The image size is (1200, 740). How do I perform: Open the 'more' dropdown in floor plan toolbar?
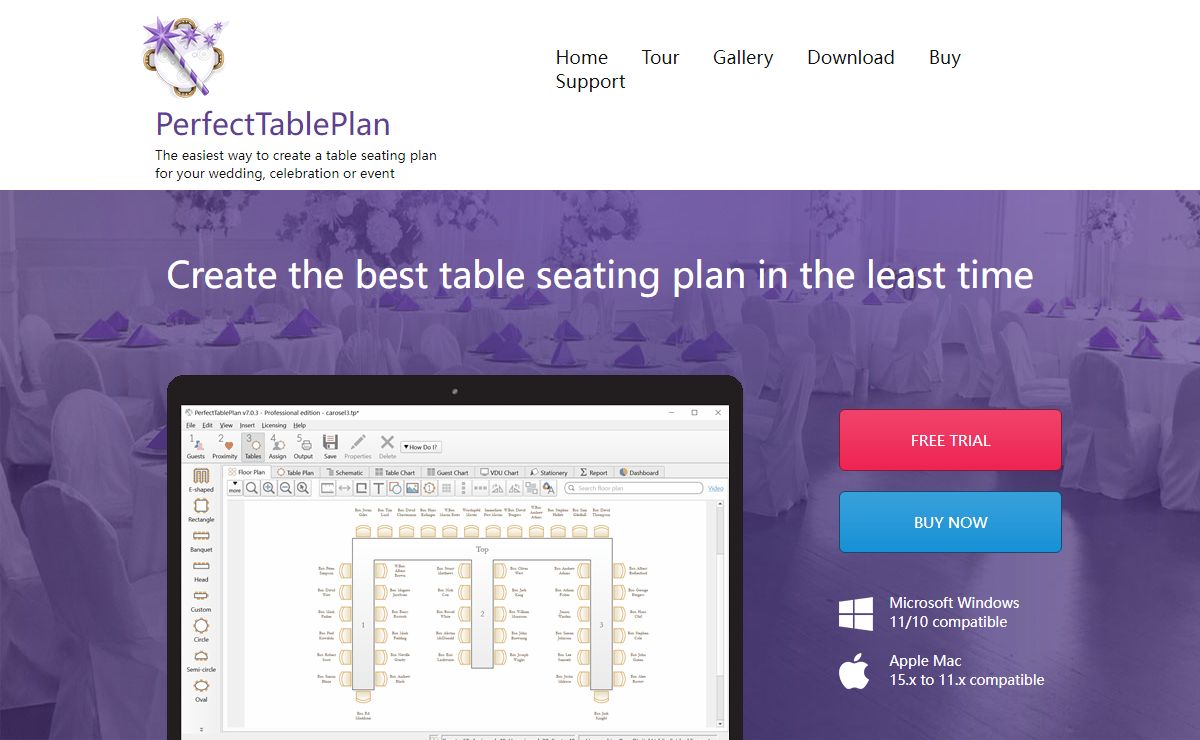coord(235,488)
